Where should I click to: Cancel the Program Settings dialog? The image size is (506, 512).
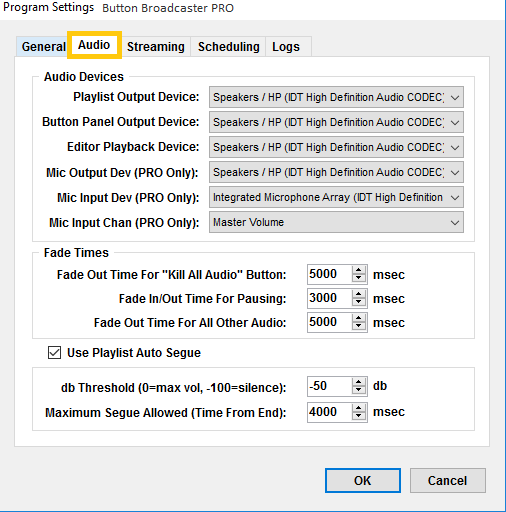(447, 480)
